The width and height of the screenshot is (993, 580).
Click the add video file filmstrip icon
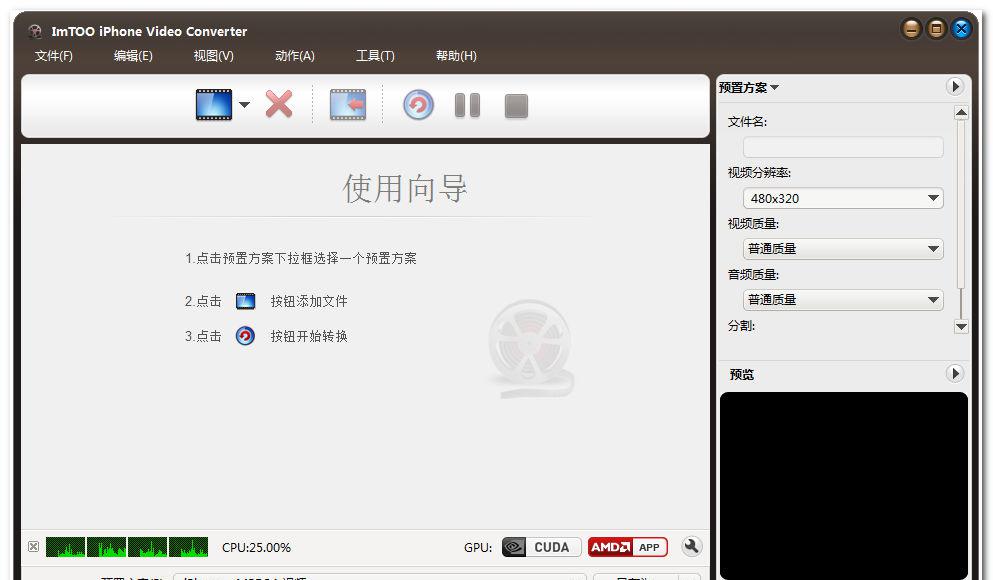[214, 104]
